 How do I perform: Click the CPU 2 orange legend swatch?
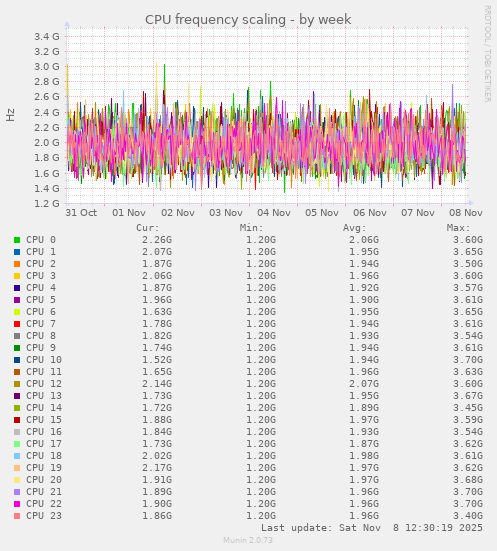[17, 264]
